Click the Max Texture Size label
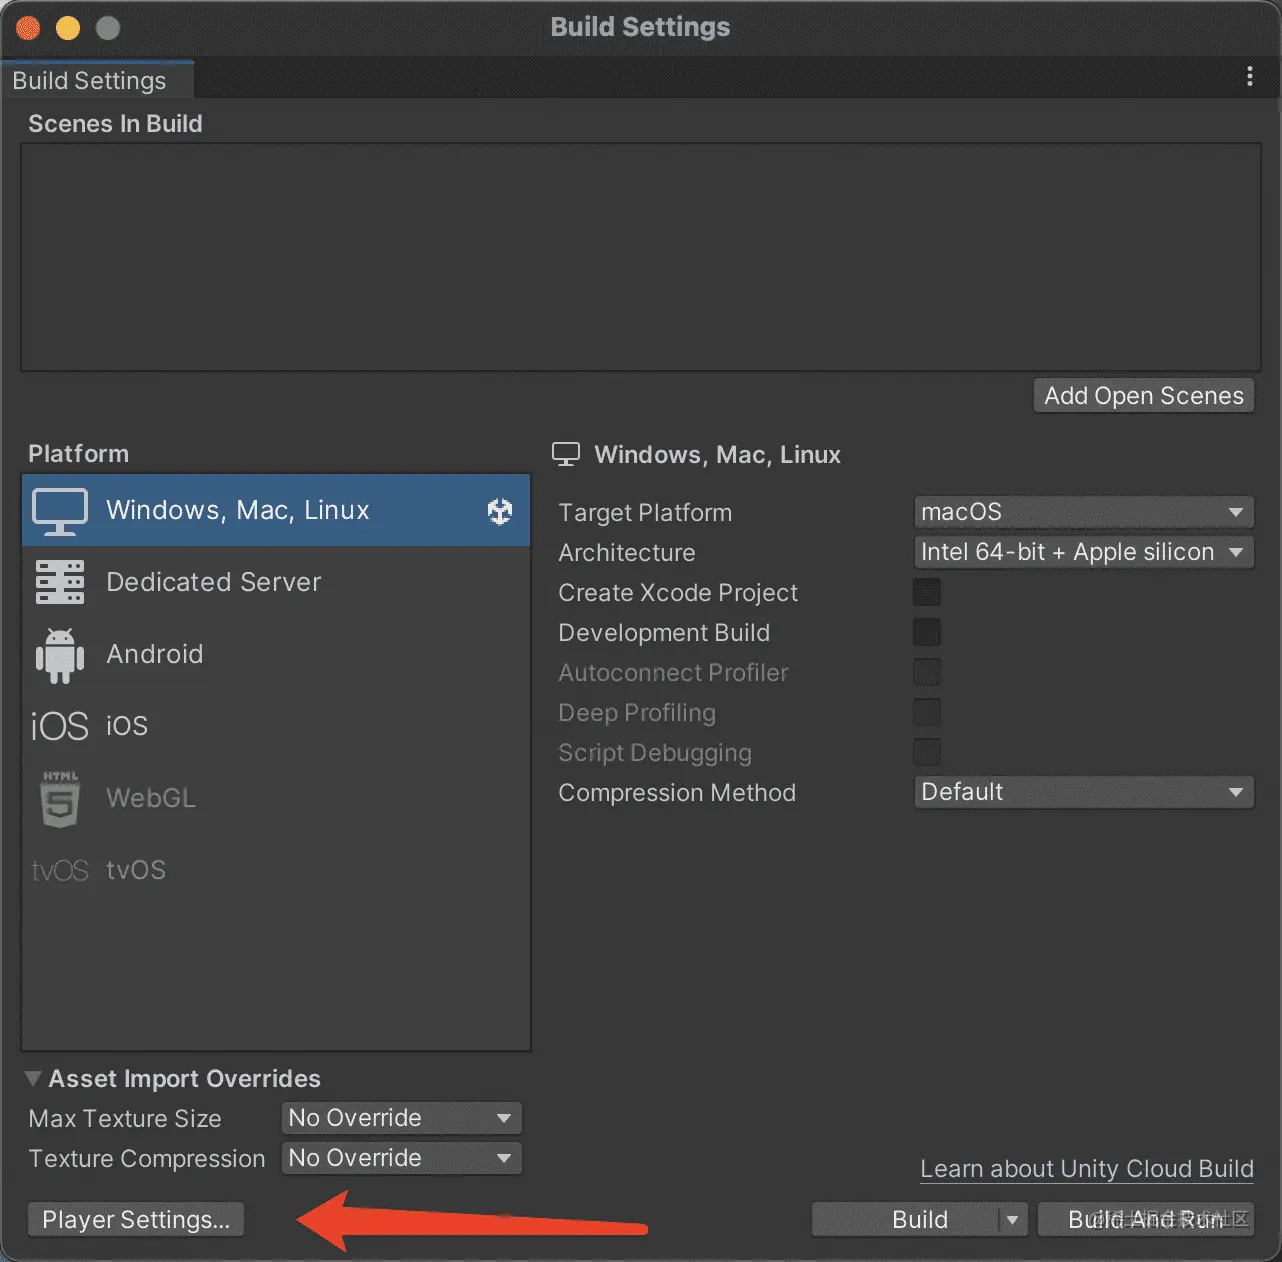The image size is (1282, 1262). (x=125, y=1119)
